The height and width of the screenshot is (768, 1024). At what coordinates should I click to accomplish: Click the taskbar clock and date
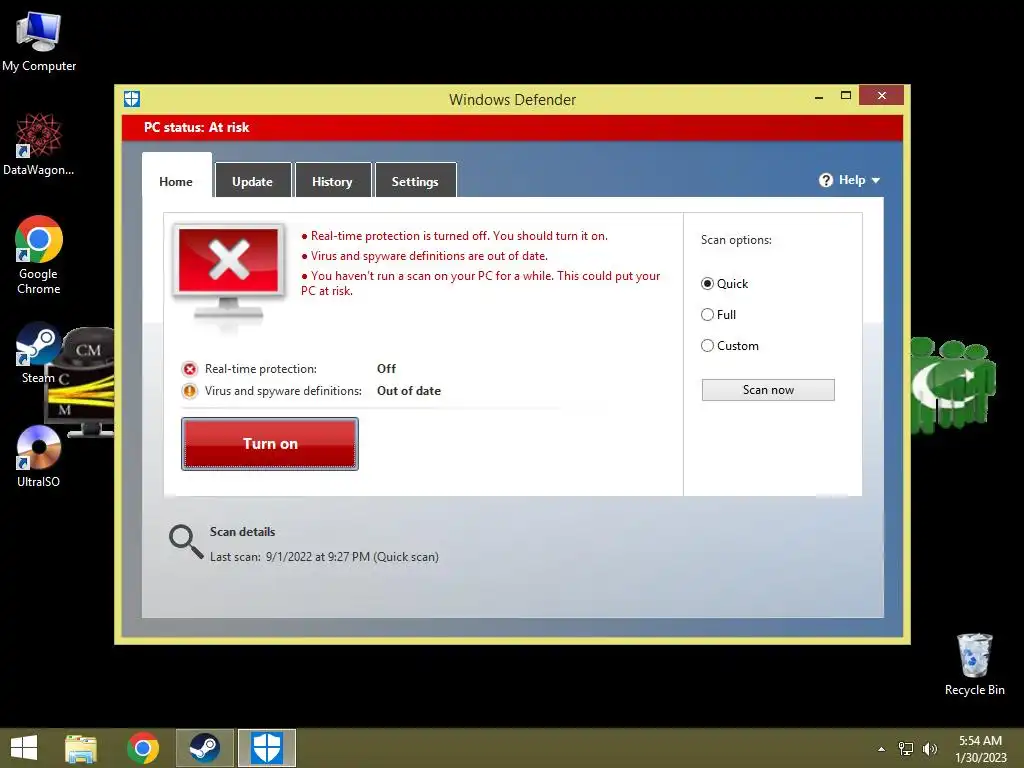[x=980, y=749]
